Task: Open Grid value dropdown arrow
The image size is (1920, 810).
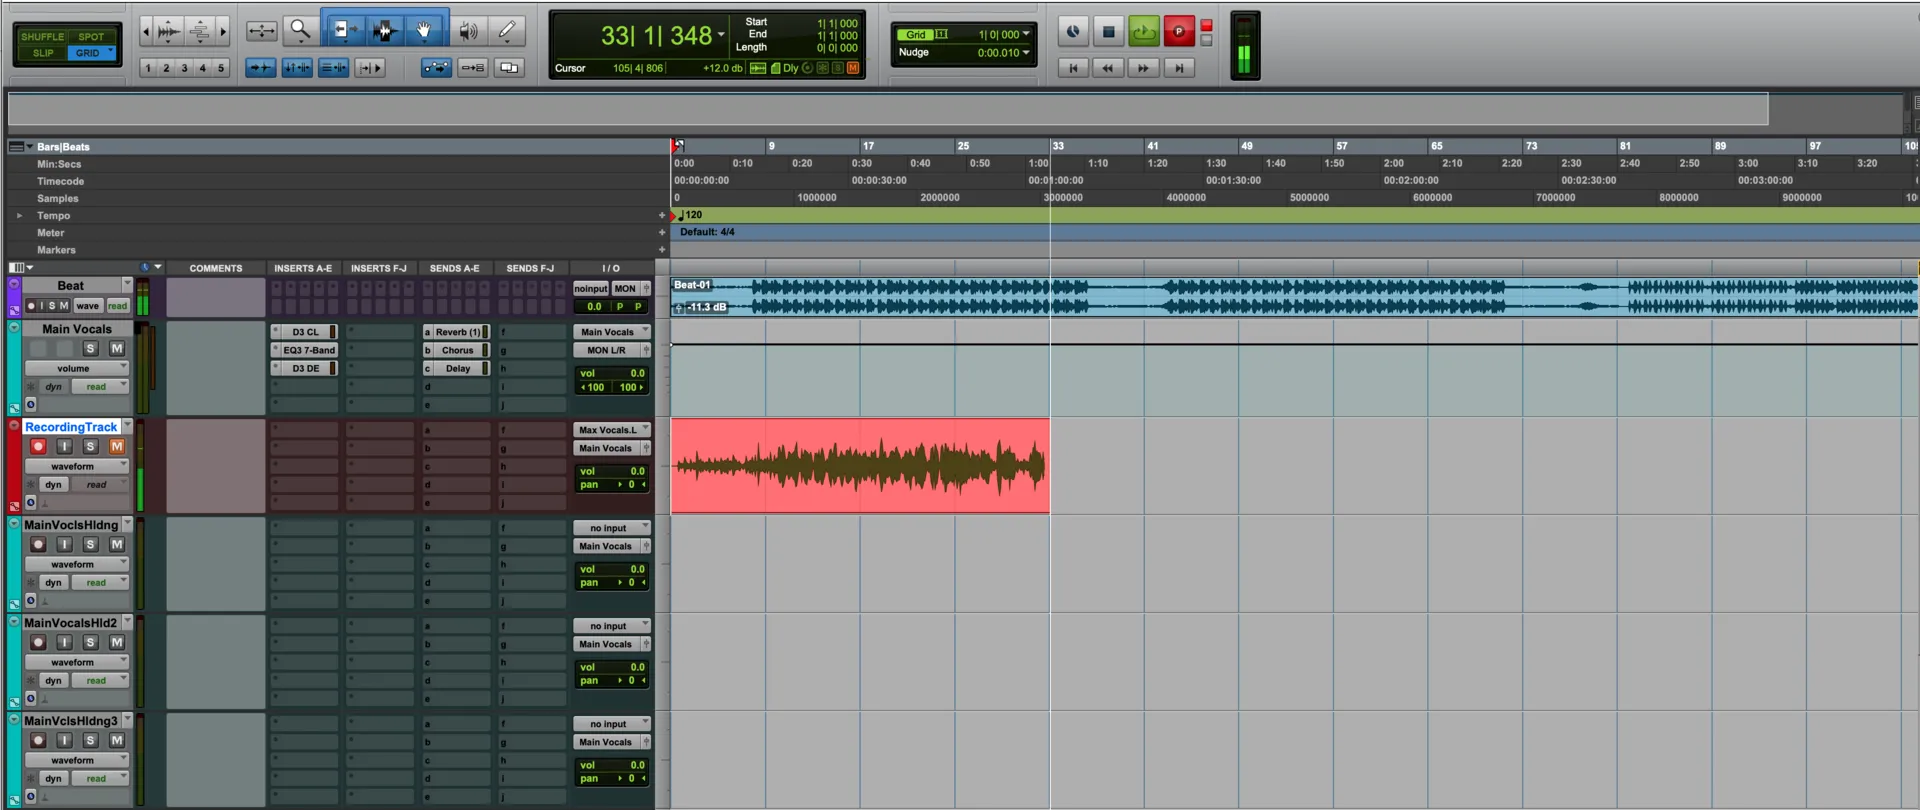Action: pyautogui.click(x=1026, y=34)
